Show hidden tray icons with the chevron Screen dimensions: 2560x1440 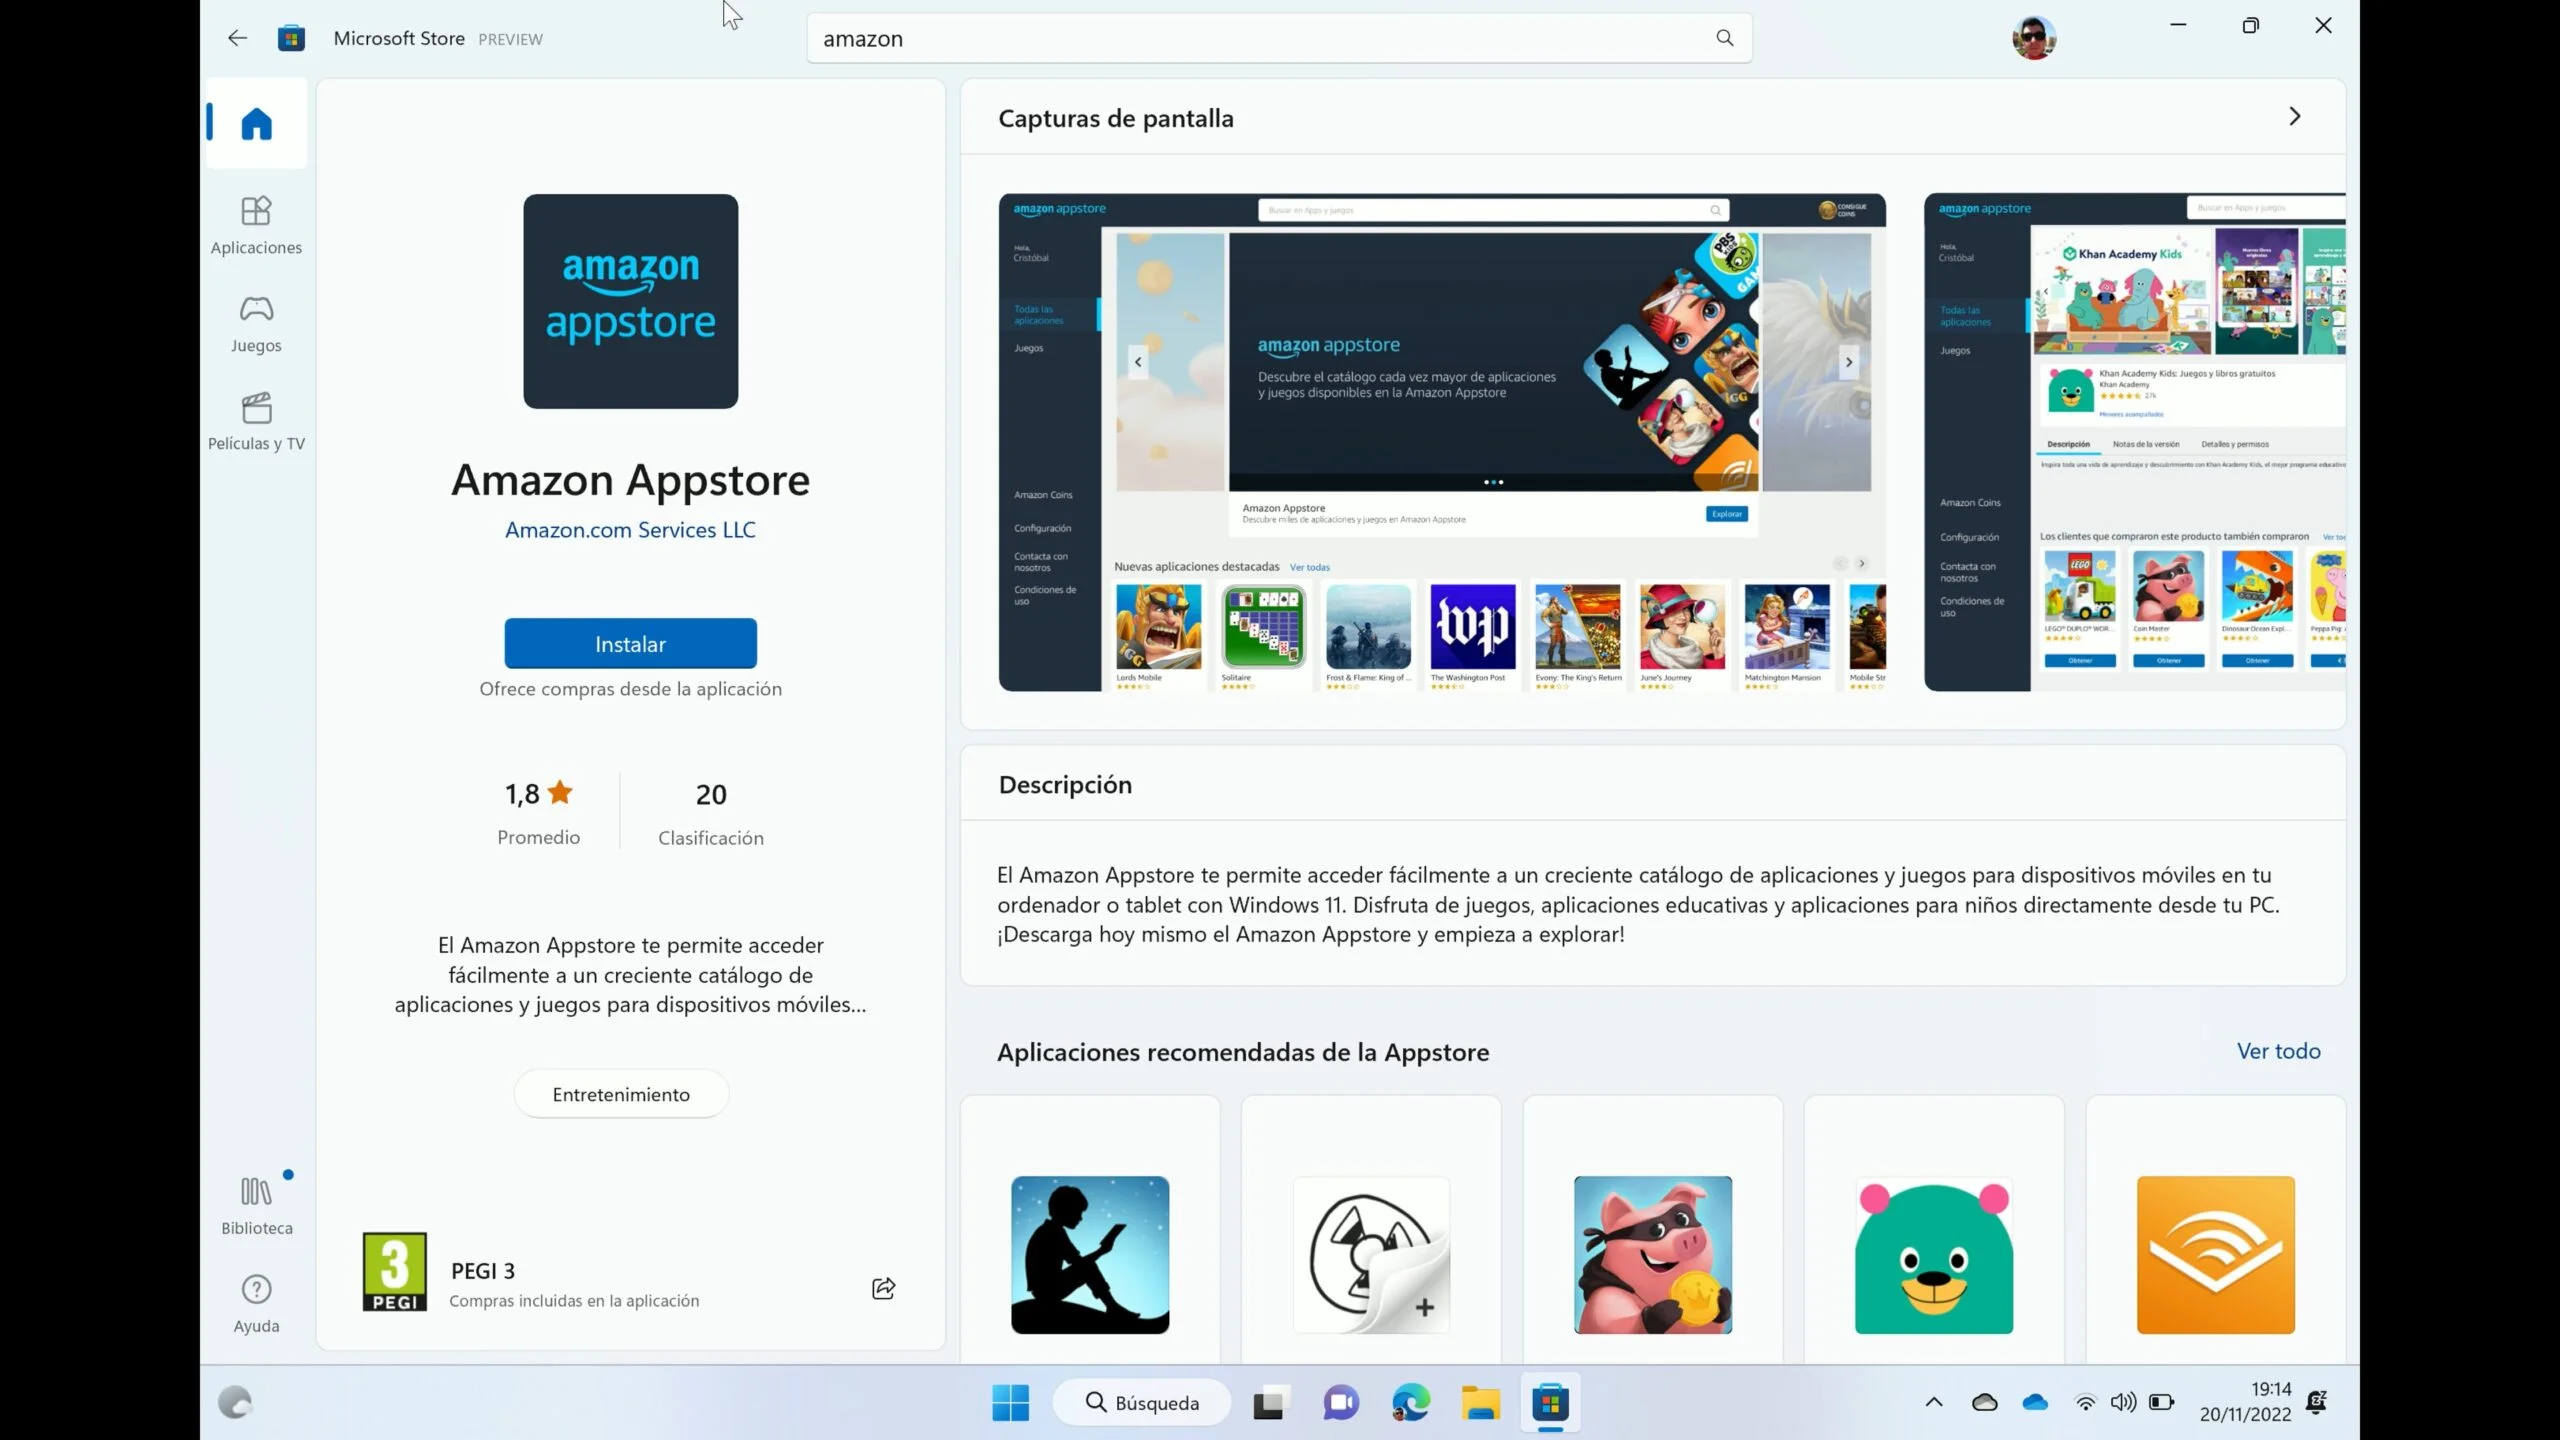[x=1934, y=1402]
